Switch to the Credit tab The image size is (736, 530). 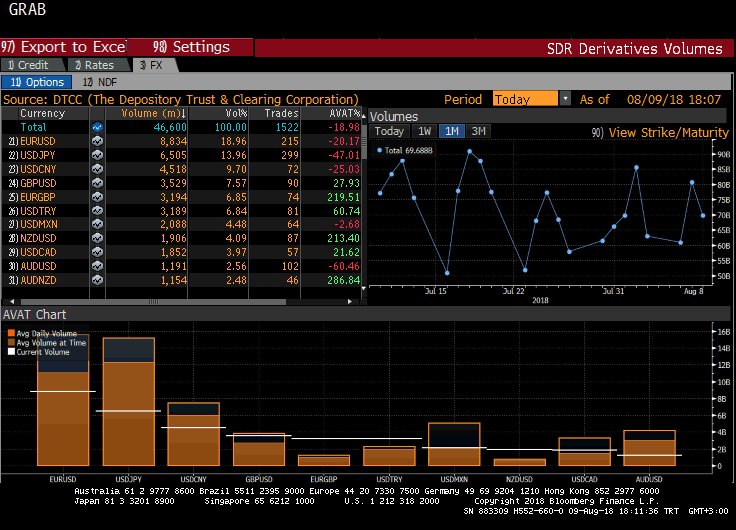29,65
